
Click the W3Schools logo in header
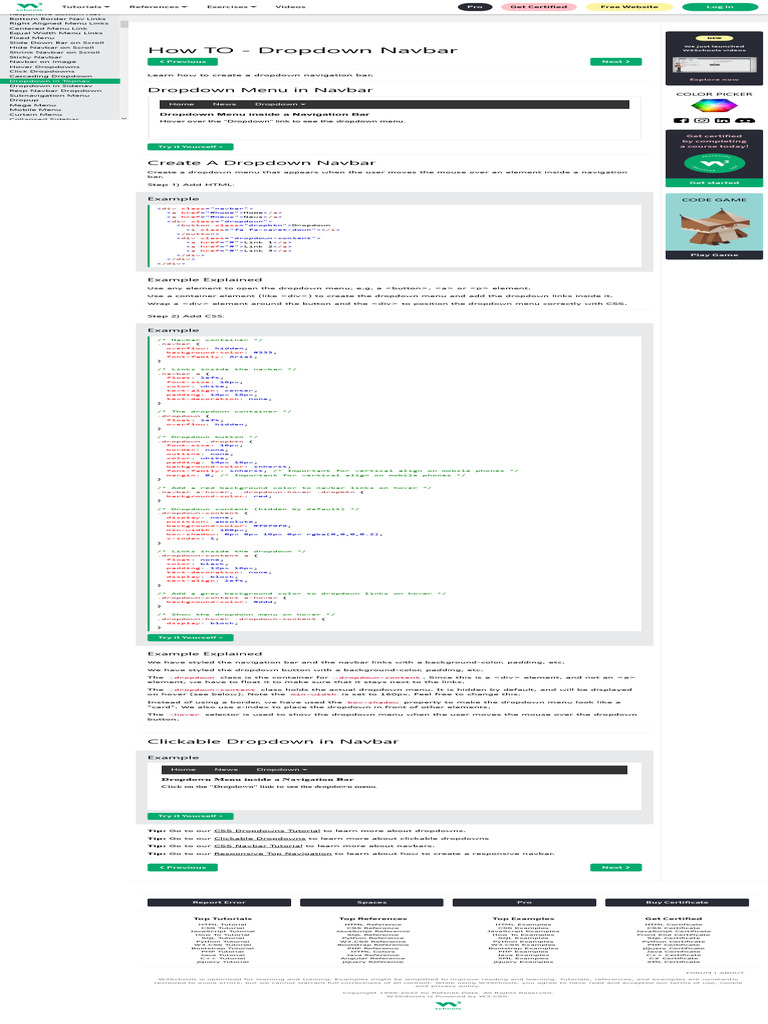coord(29,7)
